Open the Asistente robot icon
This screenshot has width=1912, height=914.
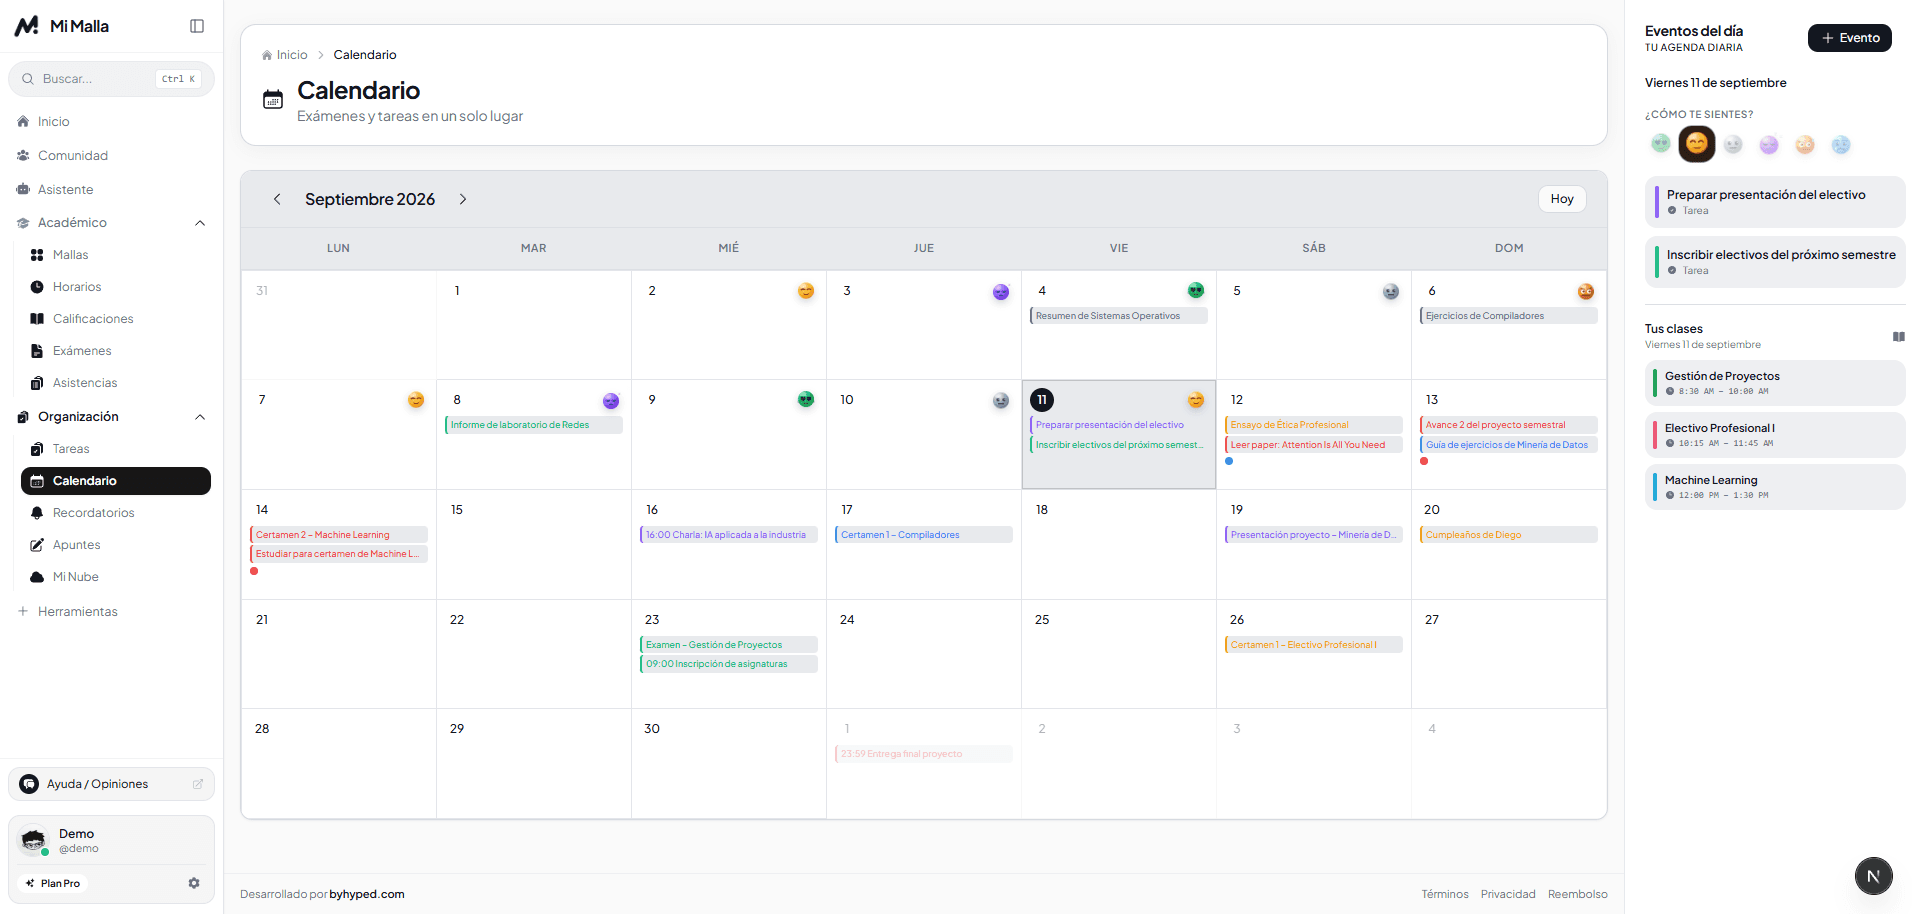tap(23, 189)
